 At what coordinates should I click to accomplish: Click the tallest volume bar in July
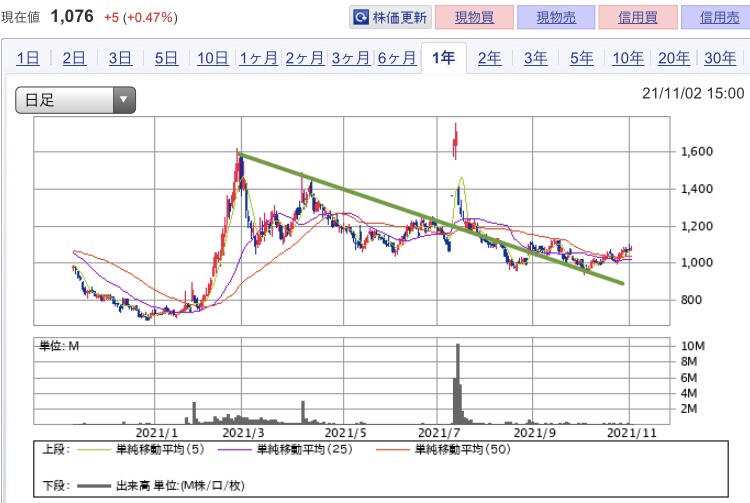click(458, 383)
